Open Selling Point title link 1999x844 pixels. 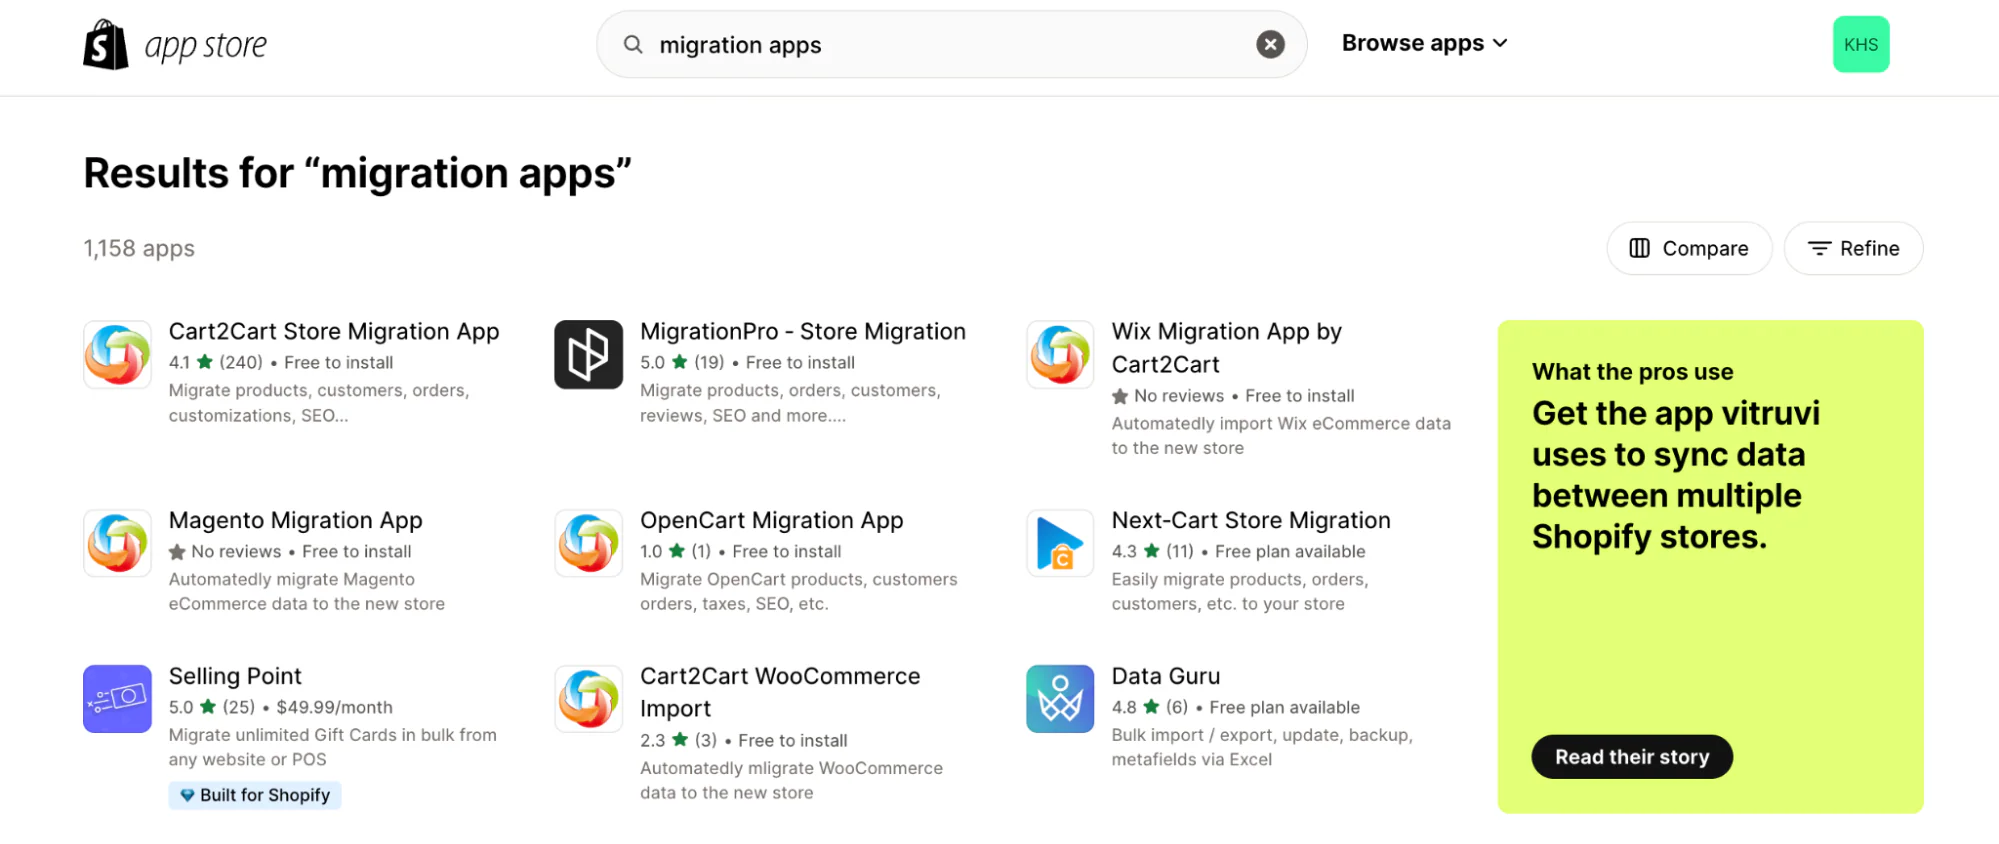point(235,676)
